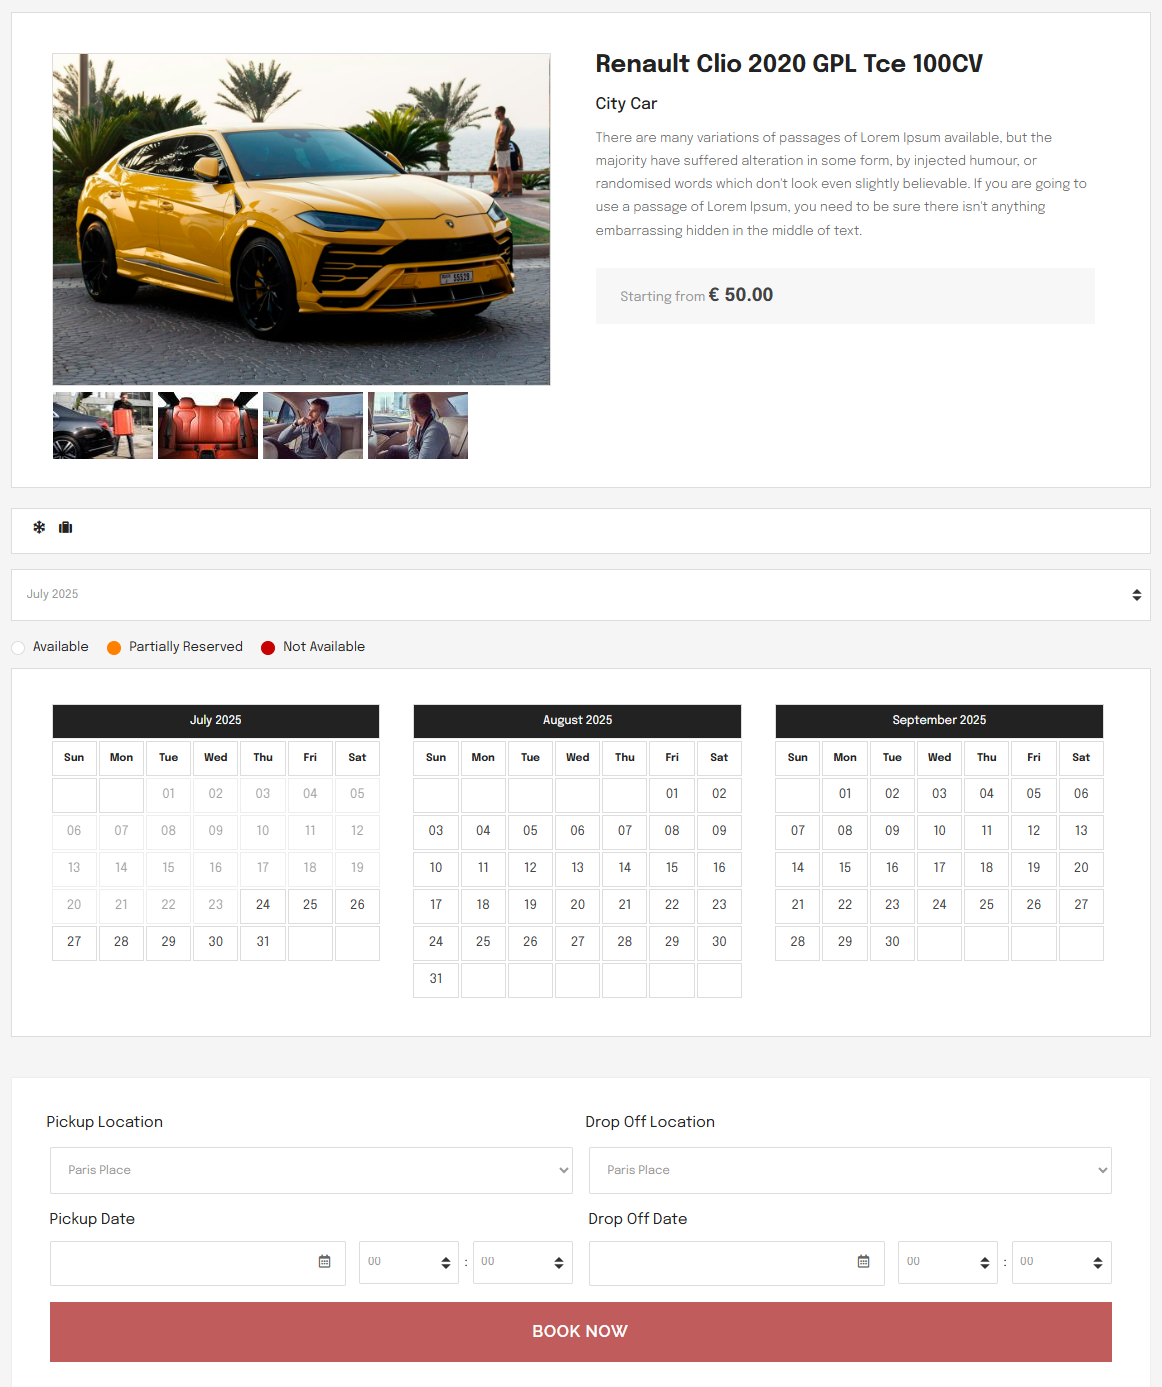This screenshot has height=1387, width=1162.
Task: Expand the Drop Off Location dropdown
Action: click(x=850, y=1170)
